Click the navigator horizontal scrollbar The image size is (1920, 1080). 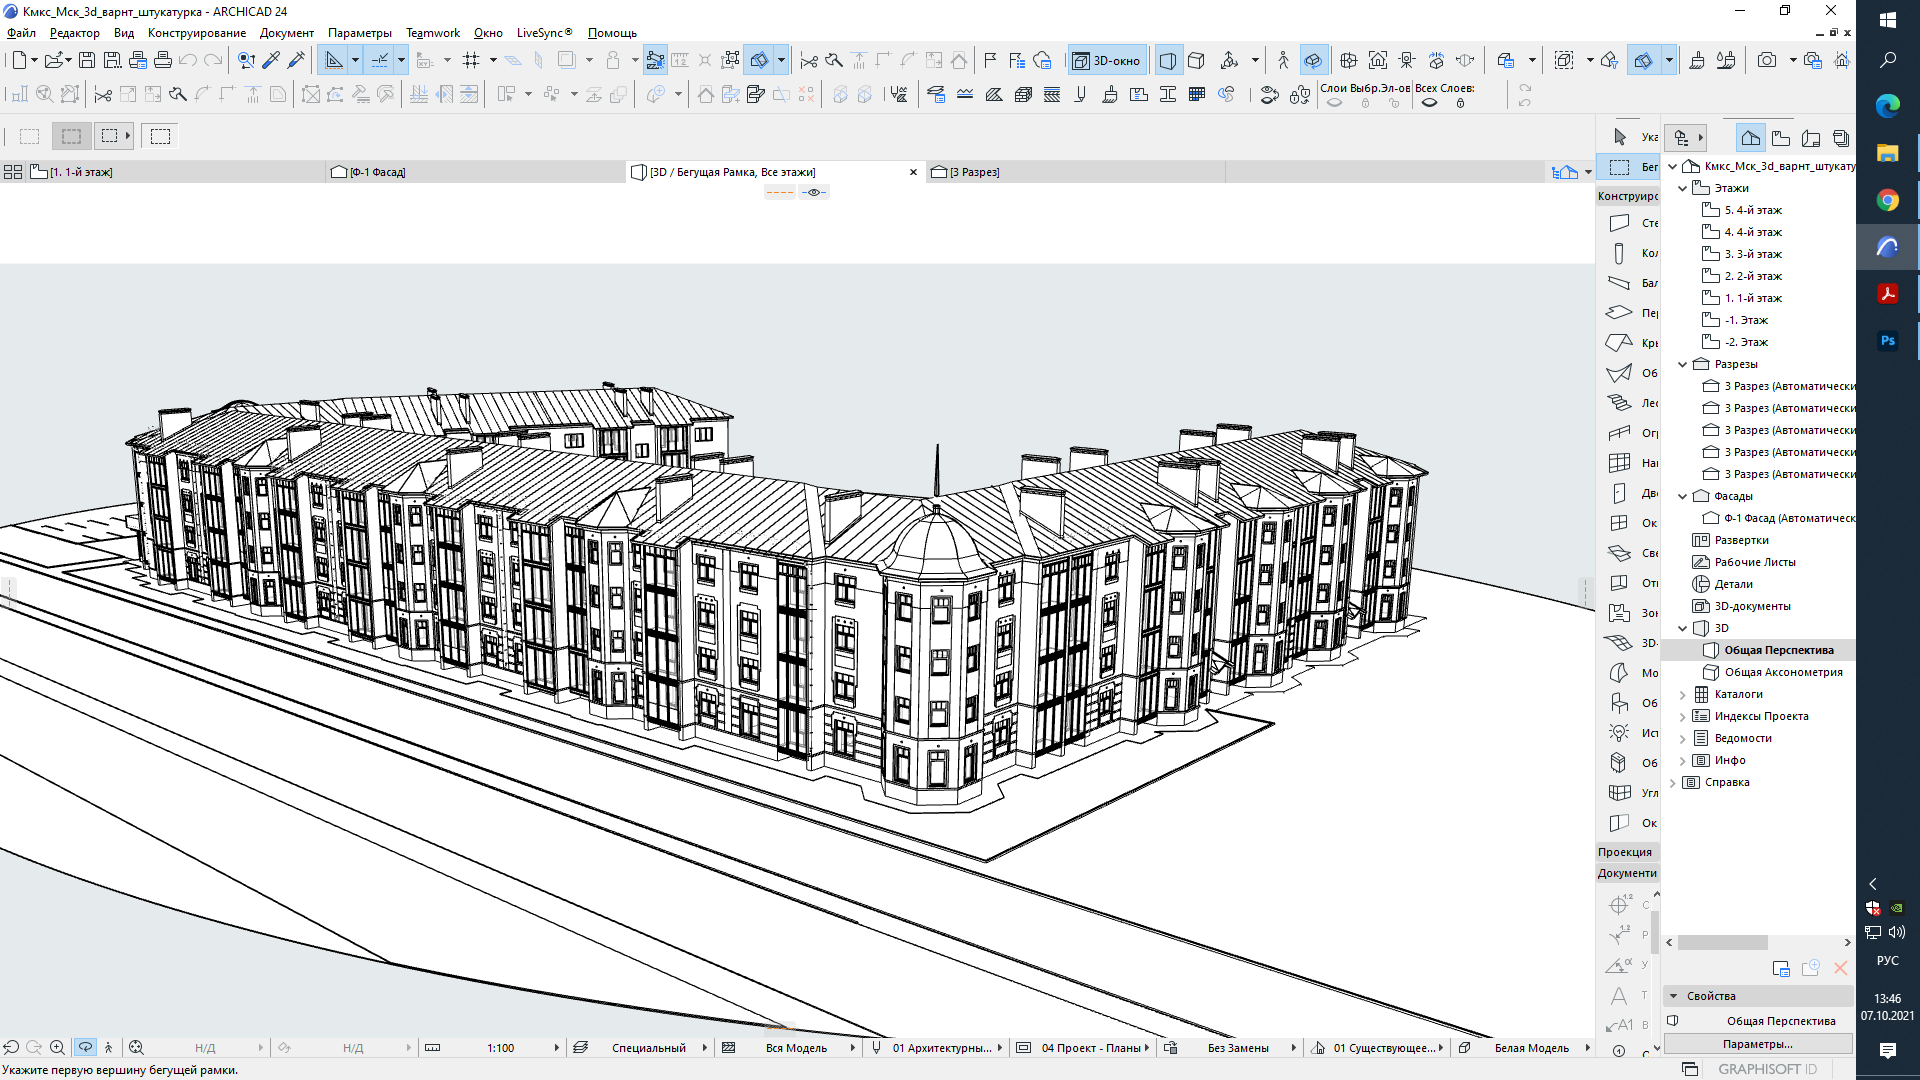pyautogui.click(x=1722, y=942)
